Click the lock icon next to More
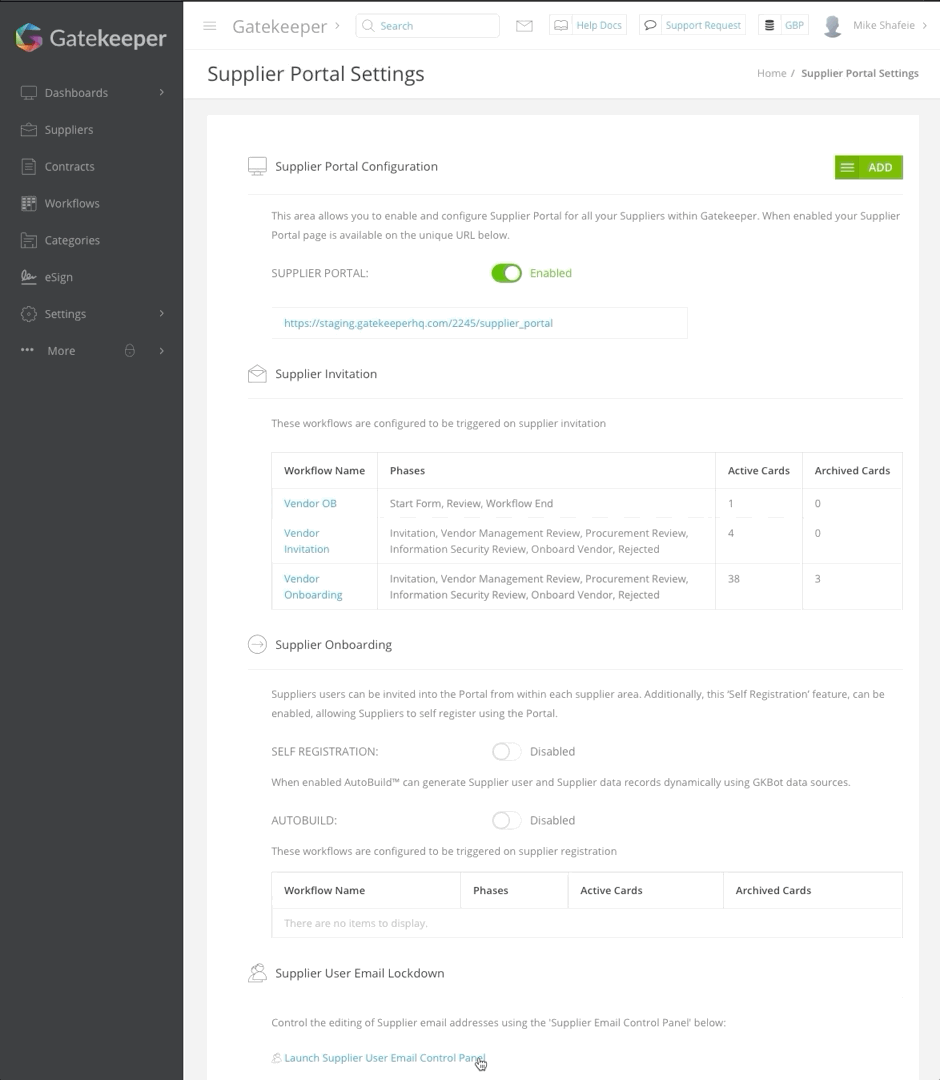The width and height of the screenshot is (940, 1080). coord(129,351)
